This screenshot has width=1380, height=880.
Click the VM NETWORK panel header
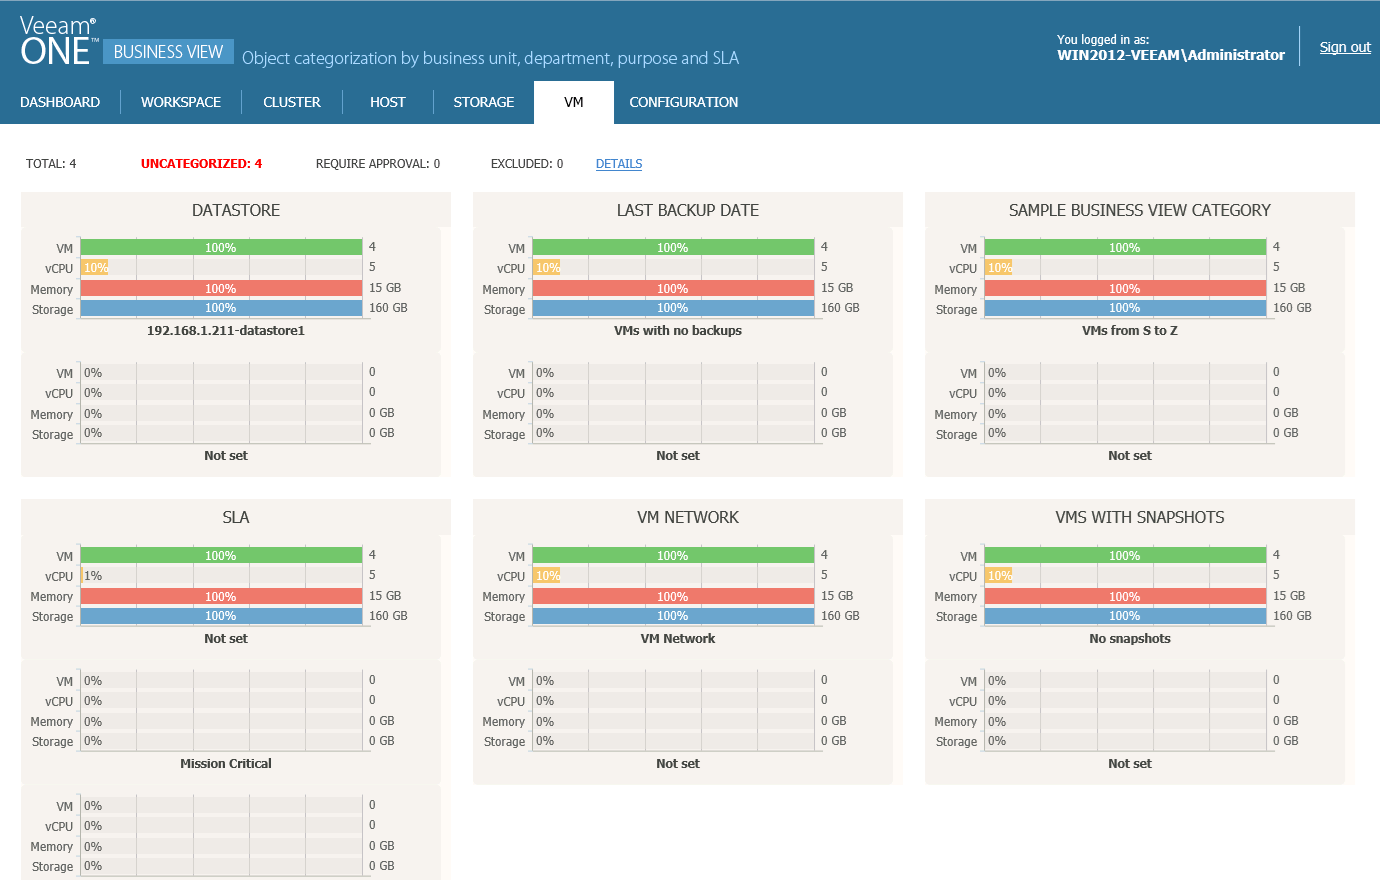click(x=688, y=517)
